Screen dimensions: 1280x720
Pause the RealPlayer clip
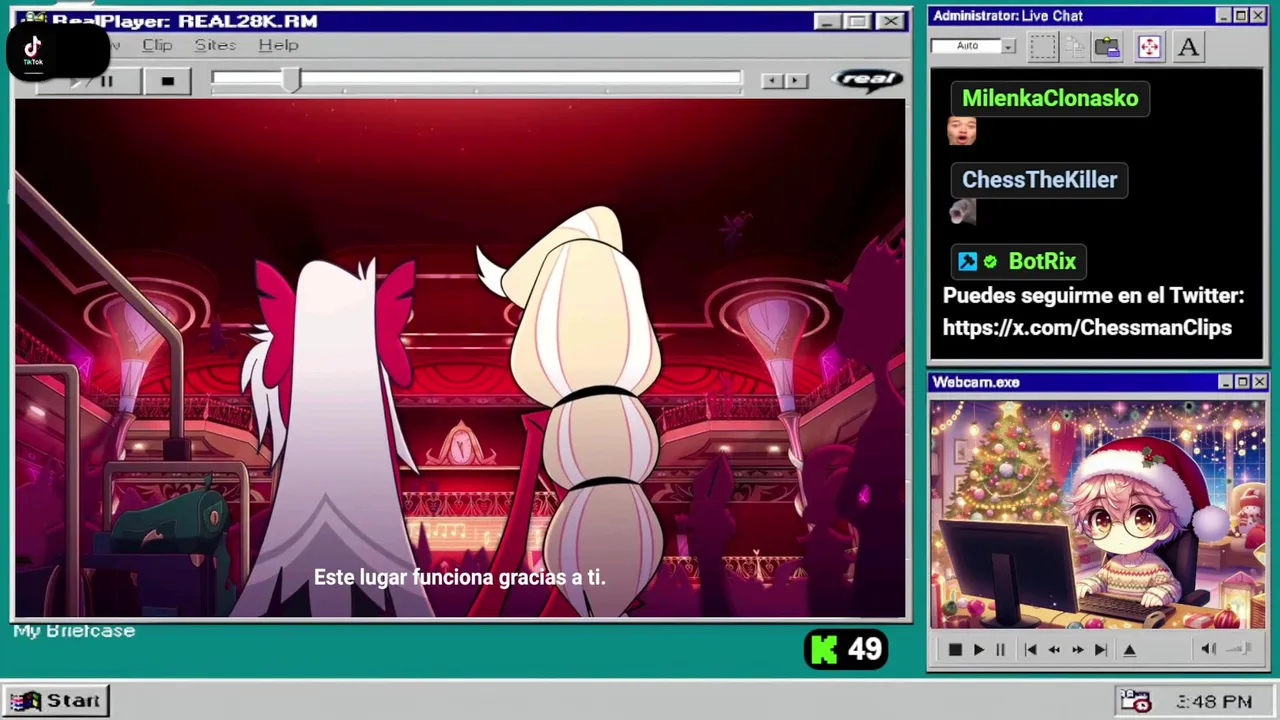(106, 81)
